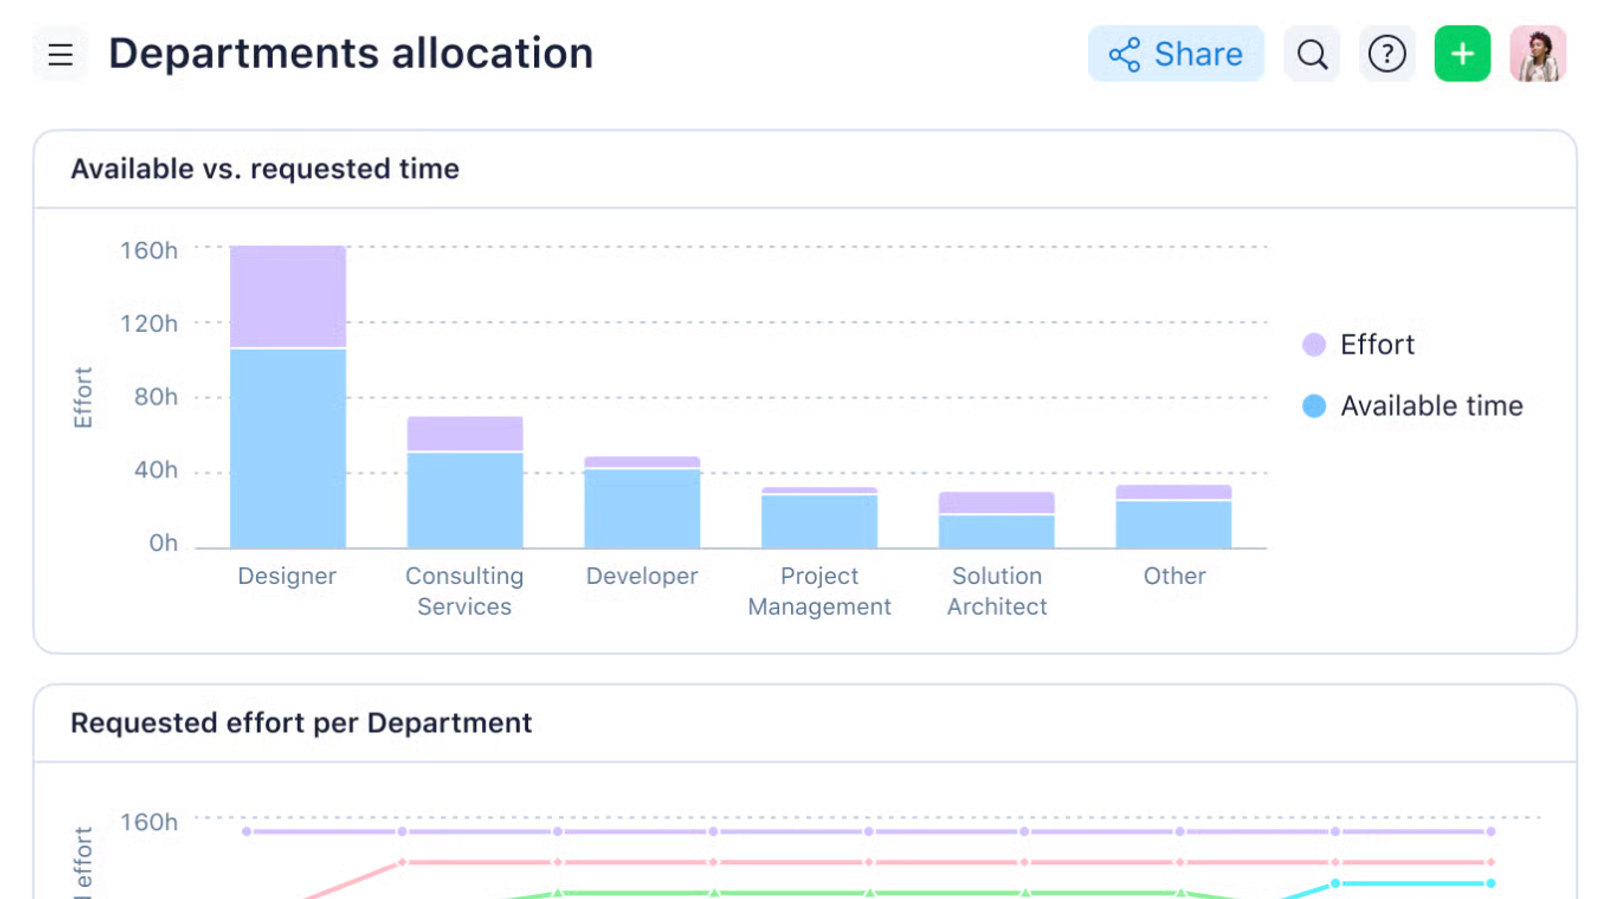
Task: Toggle the Available time legend entry
Action: coord(1413,406)
